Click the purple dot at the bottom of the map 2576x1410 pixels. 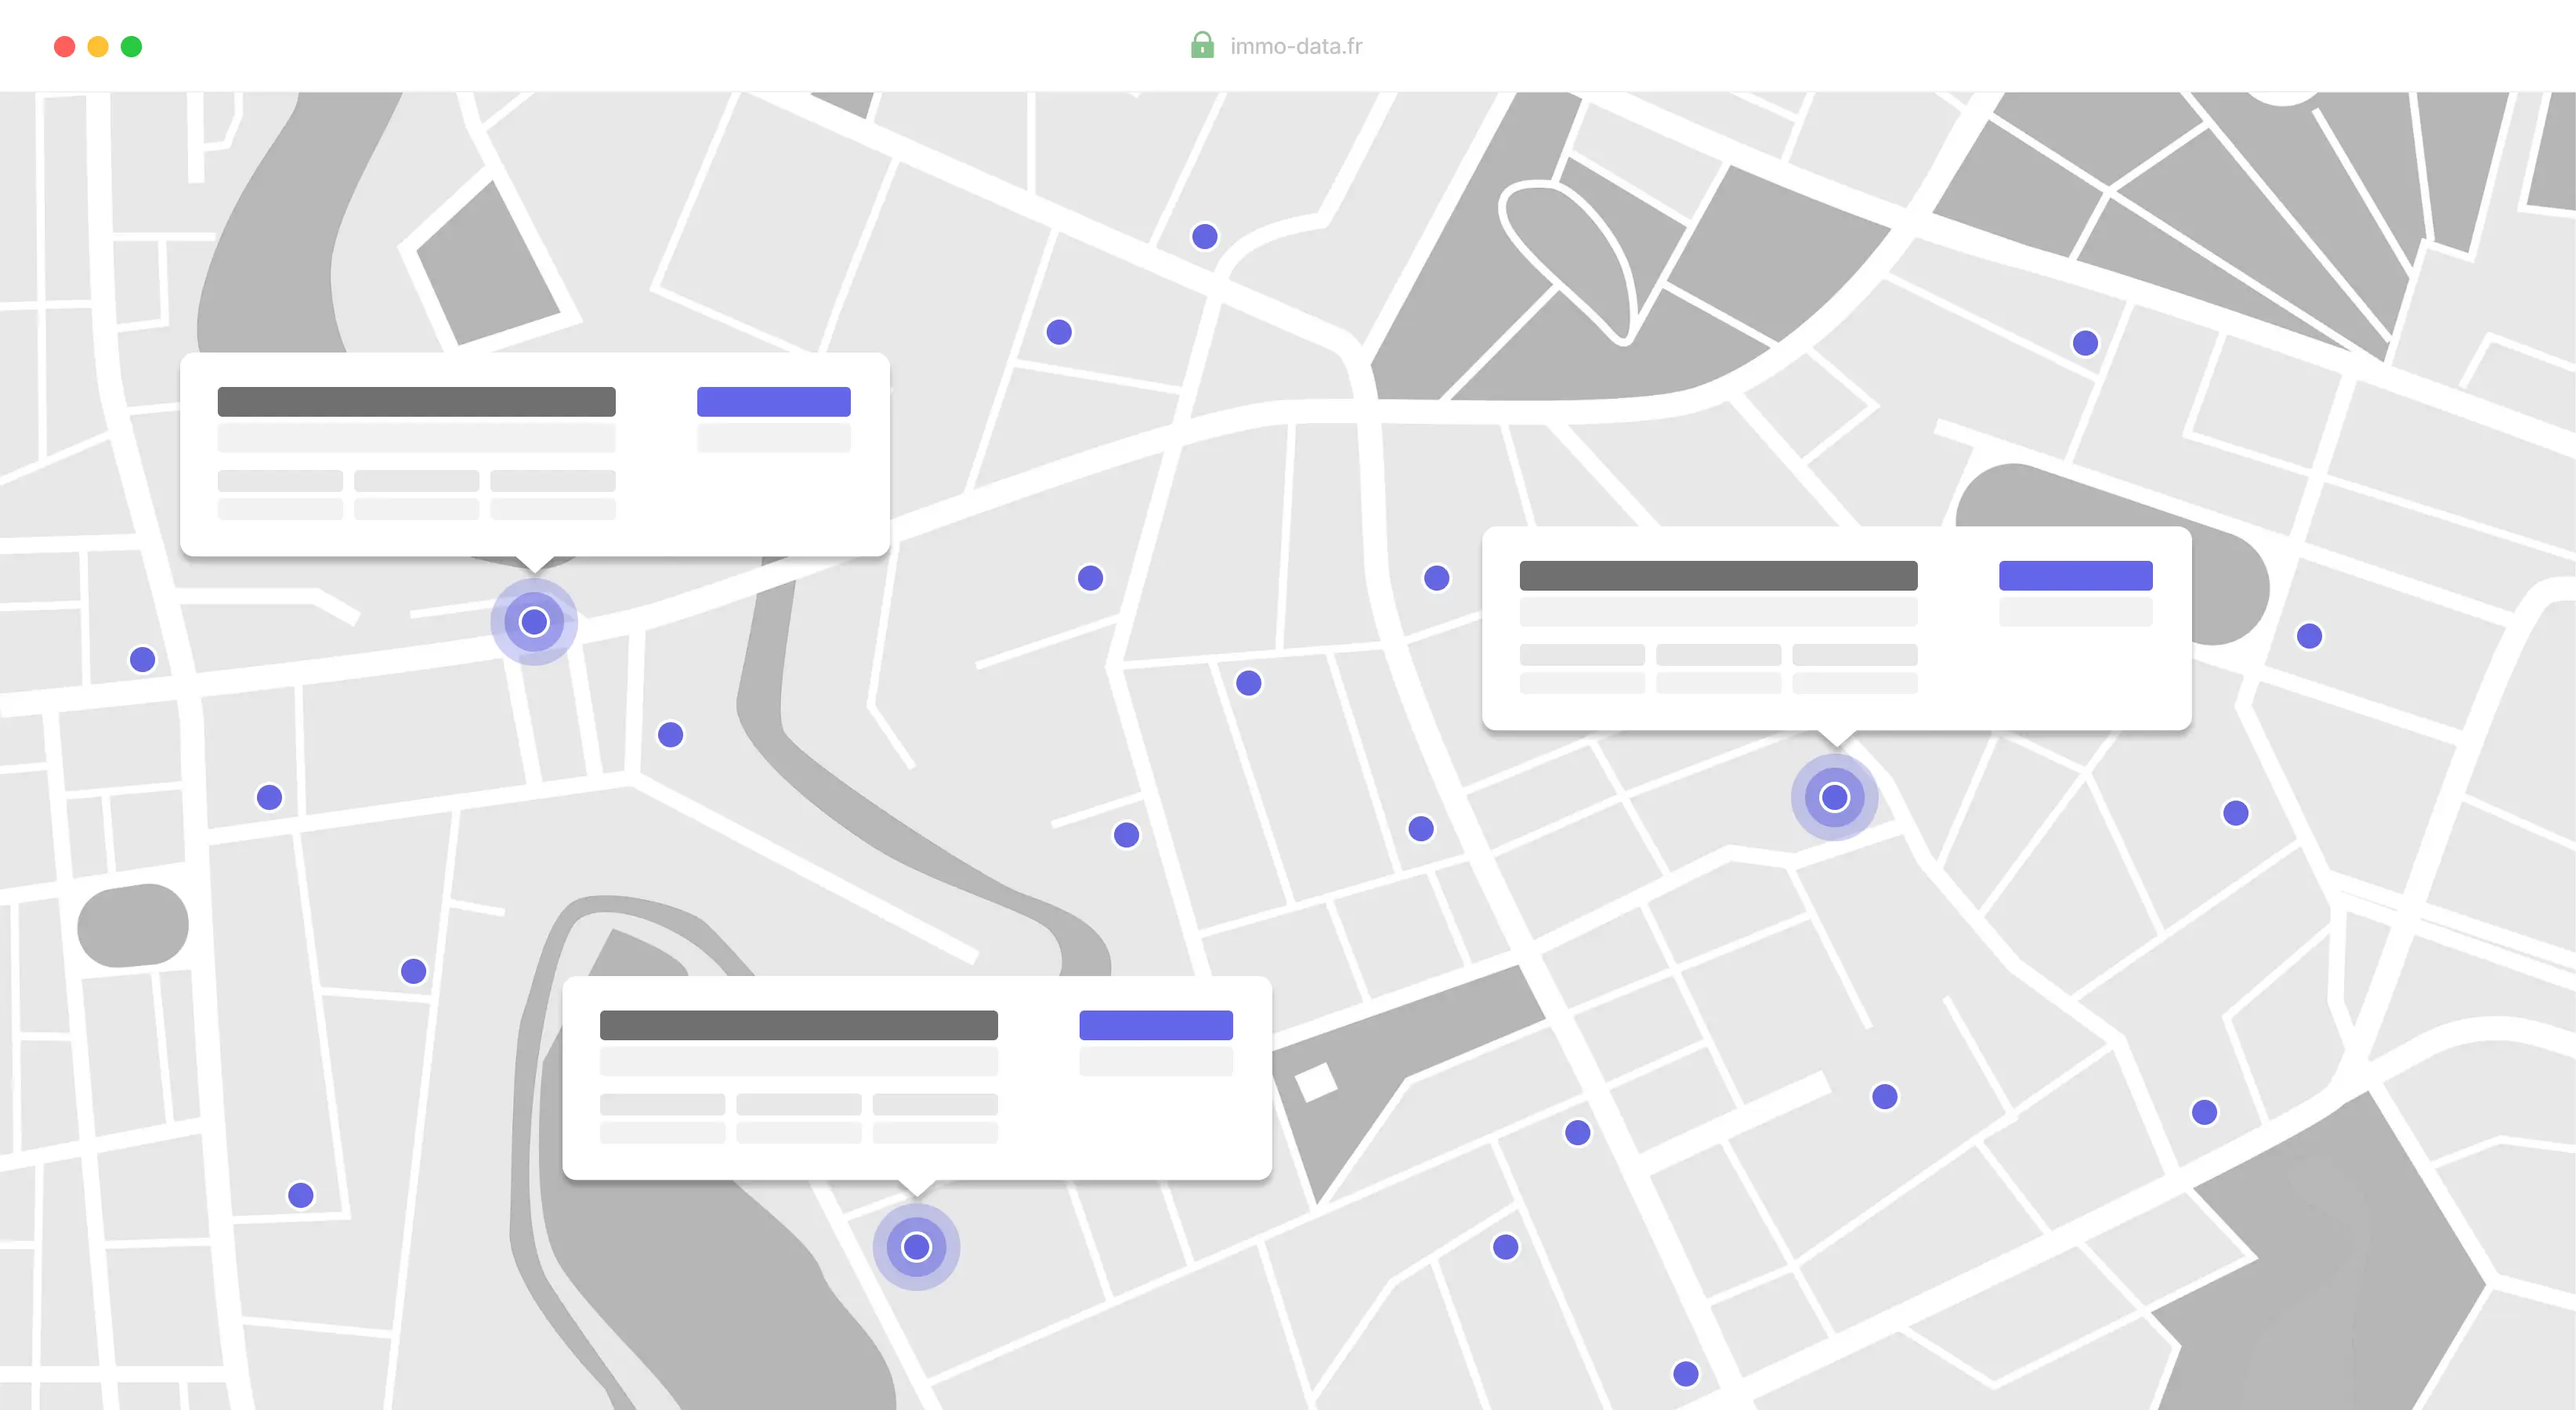coord(1685,1373)
